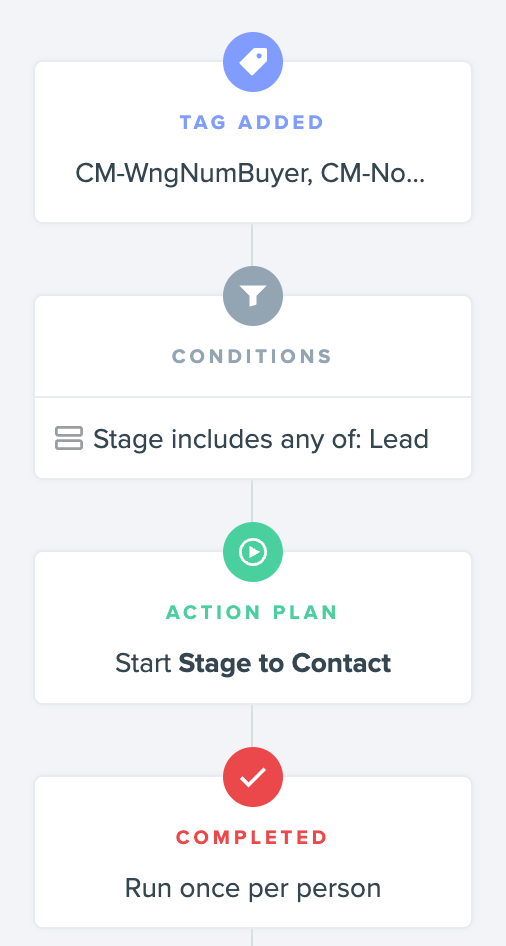Click the TAG ADDED heading label
Screen dimensions: 506x946
[252, 122]
